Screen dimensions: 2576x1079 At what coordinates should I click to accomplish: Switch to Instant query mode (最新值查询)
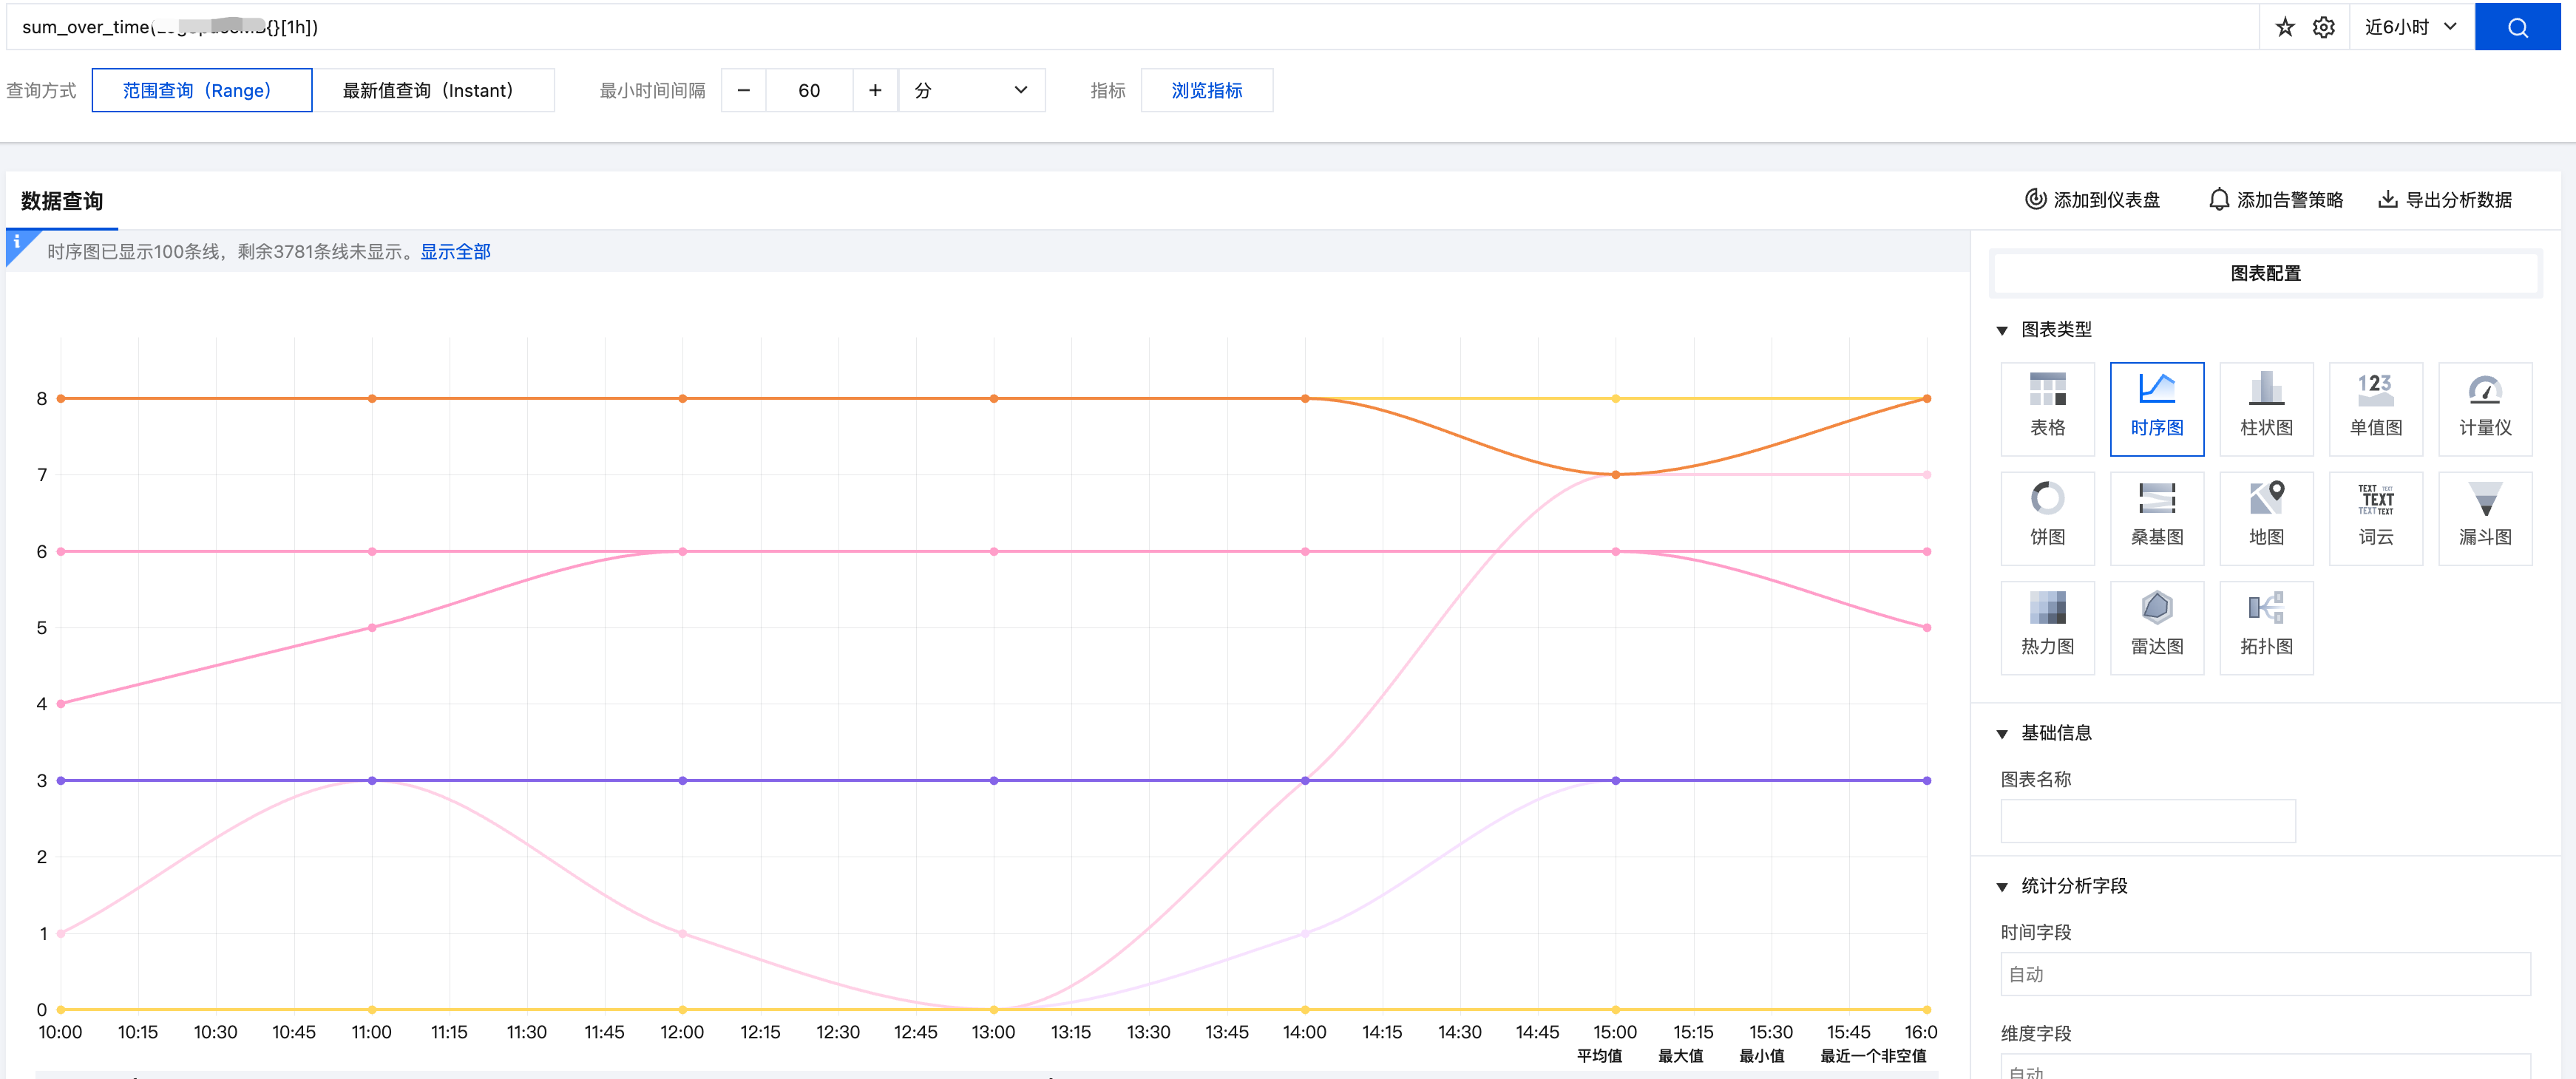432,90
